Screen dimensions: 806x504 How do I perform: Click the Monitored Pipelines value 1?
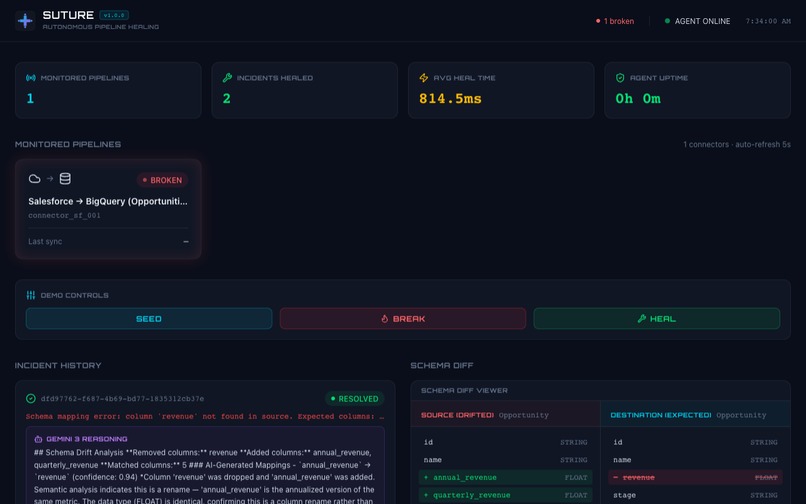(30, 99)
